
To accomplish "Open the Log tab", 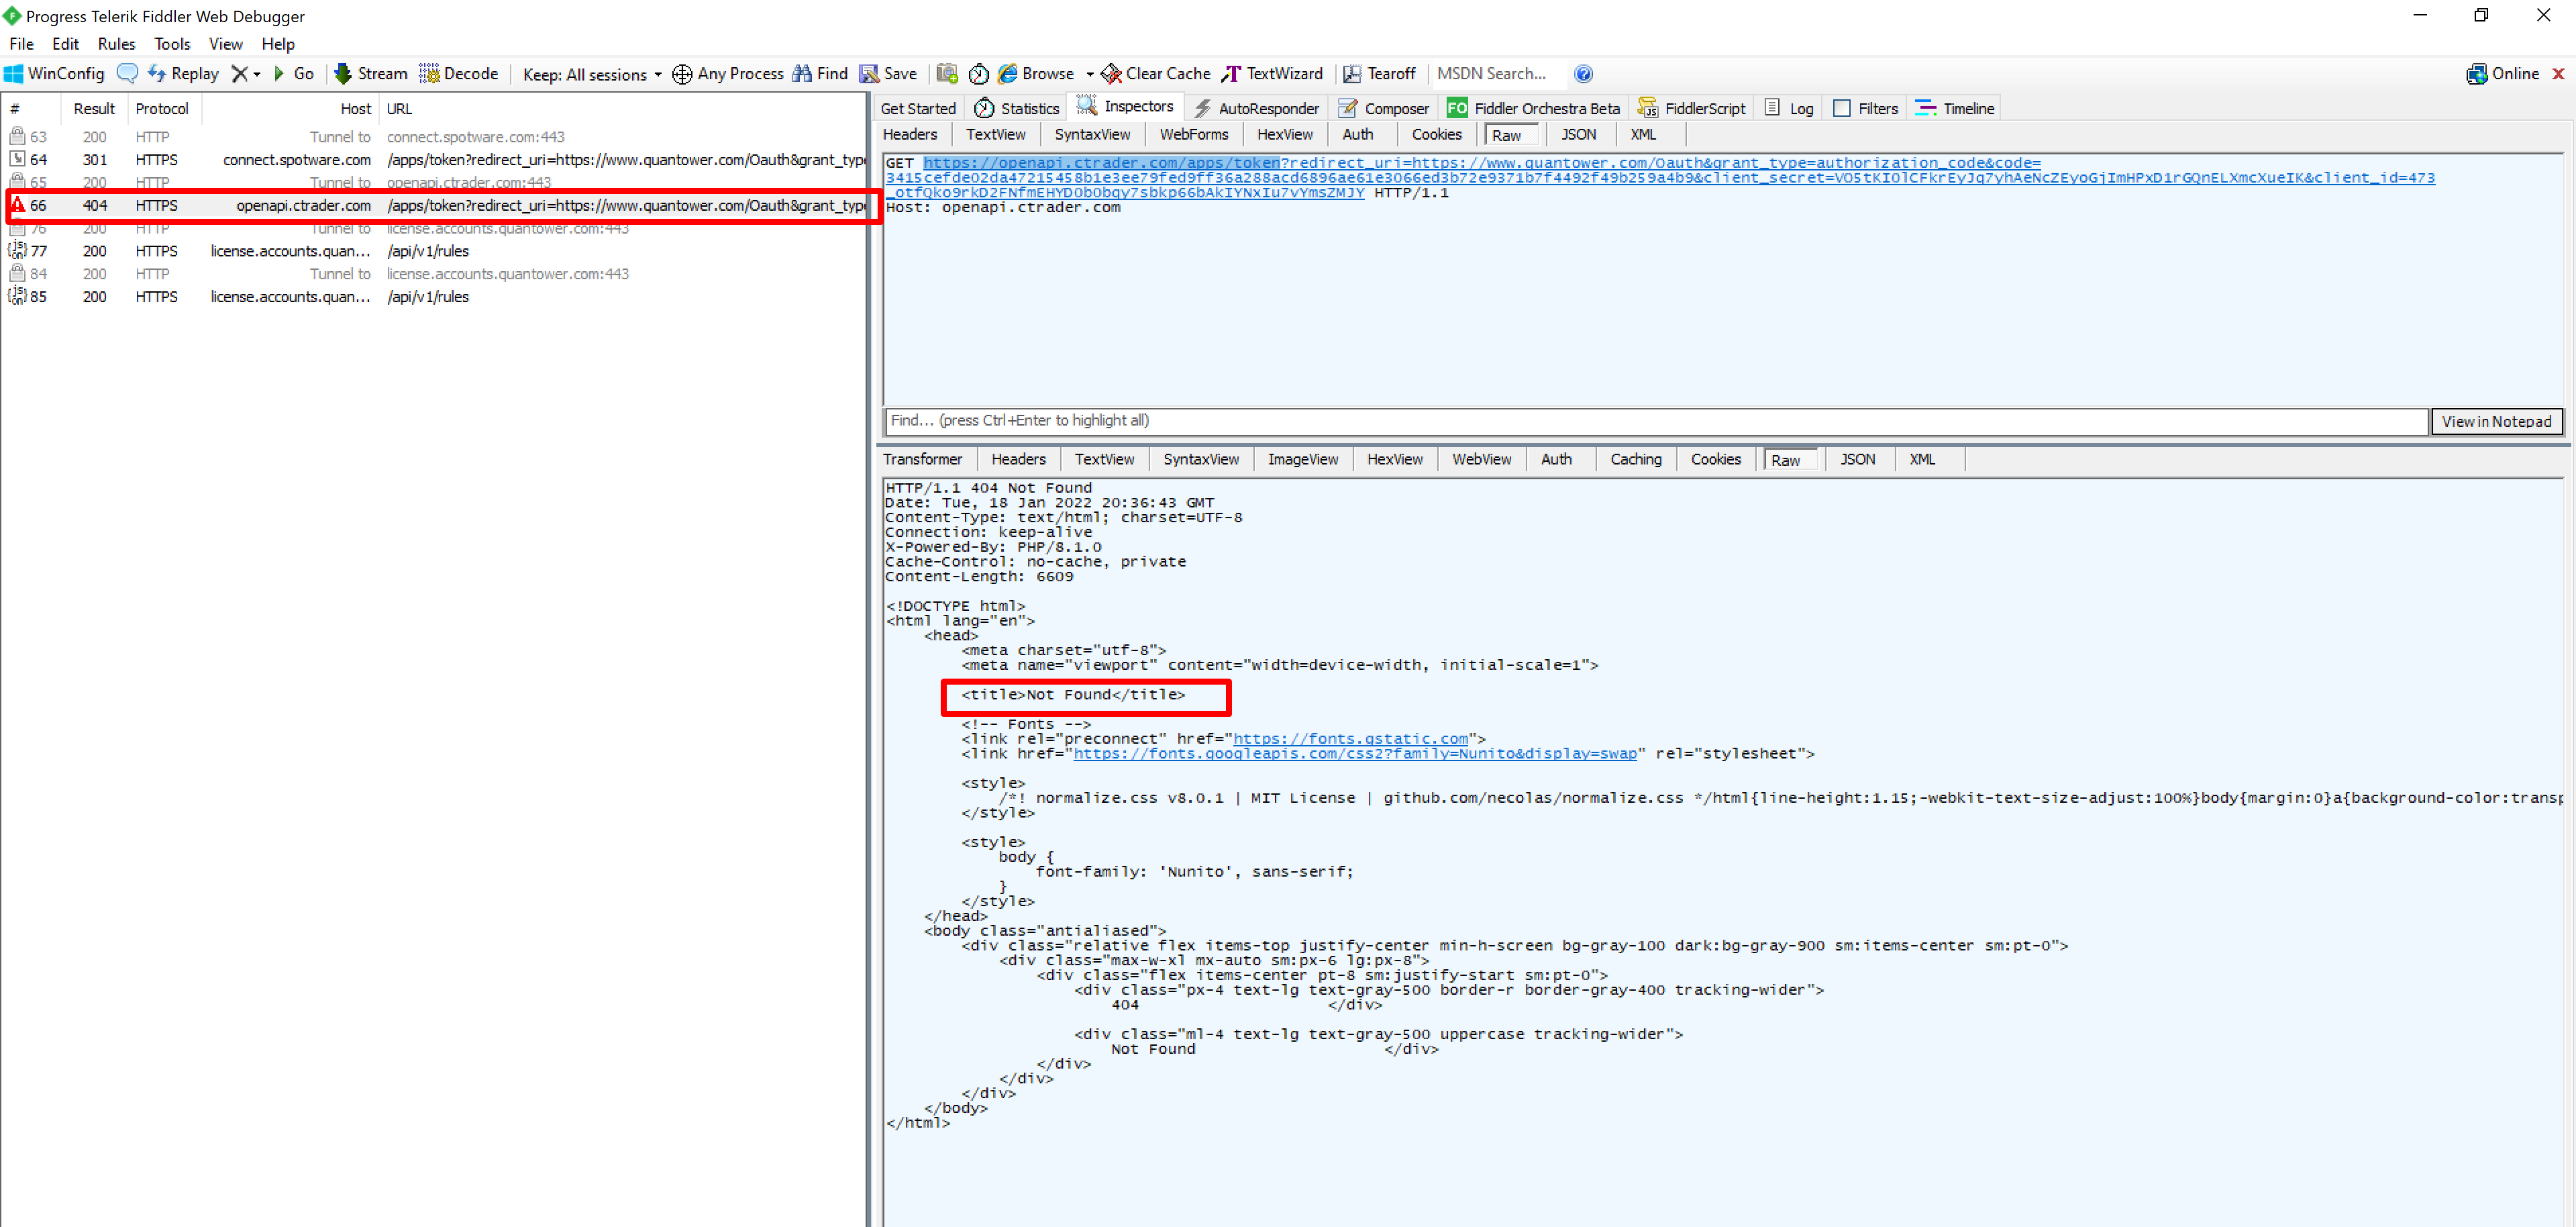I will [x=1789, y=108].
